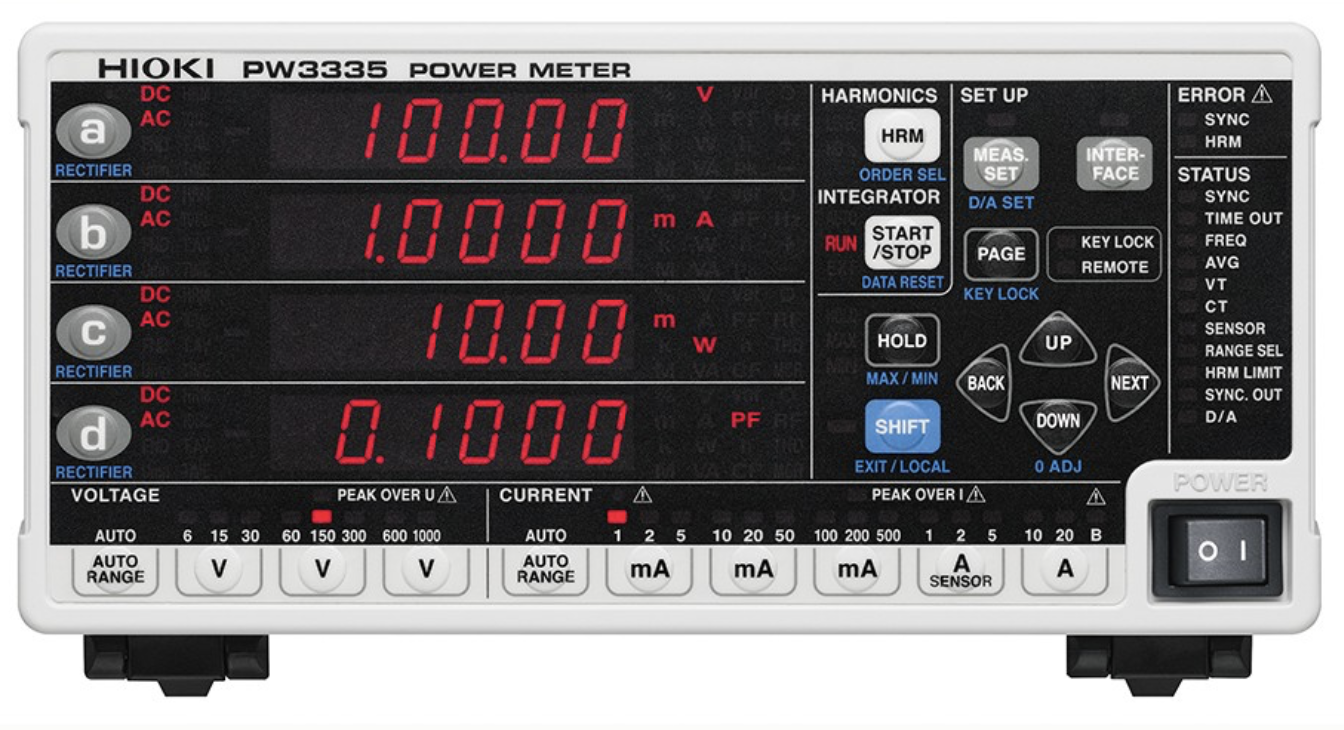This screenshot has width=1344, height=730.
Task: Click the SENSOR status label
Action: point(1234,328)
